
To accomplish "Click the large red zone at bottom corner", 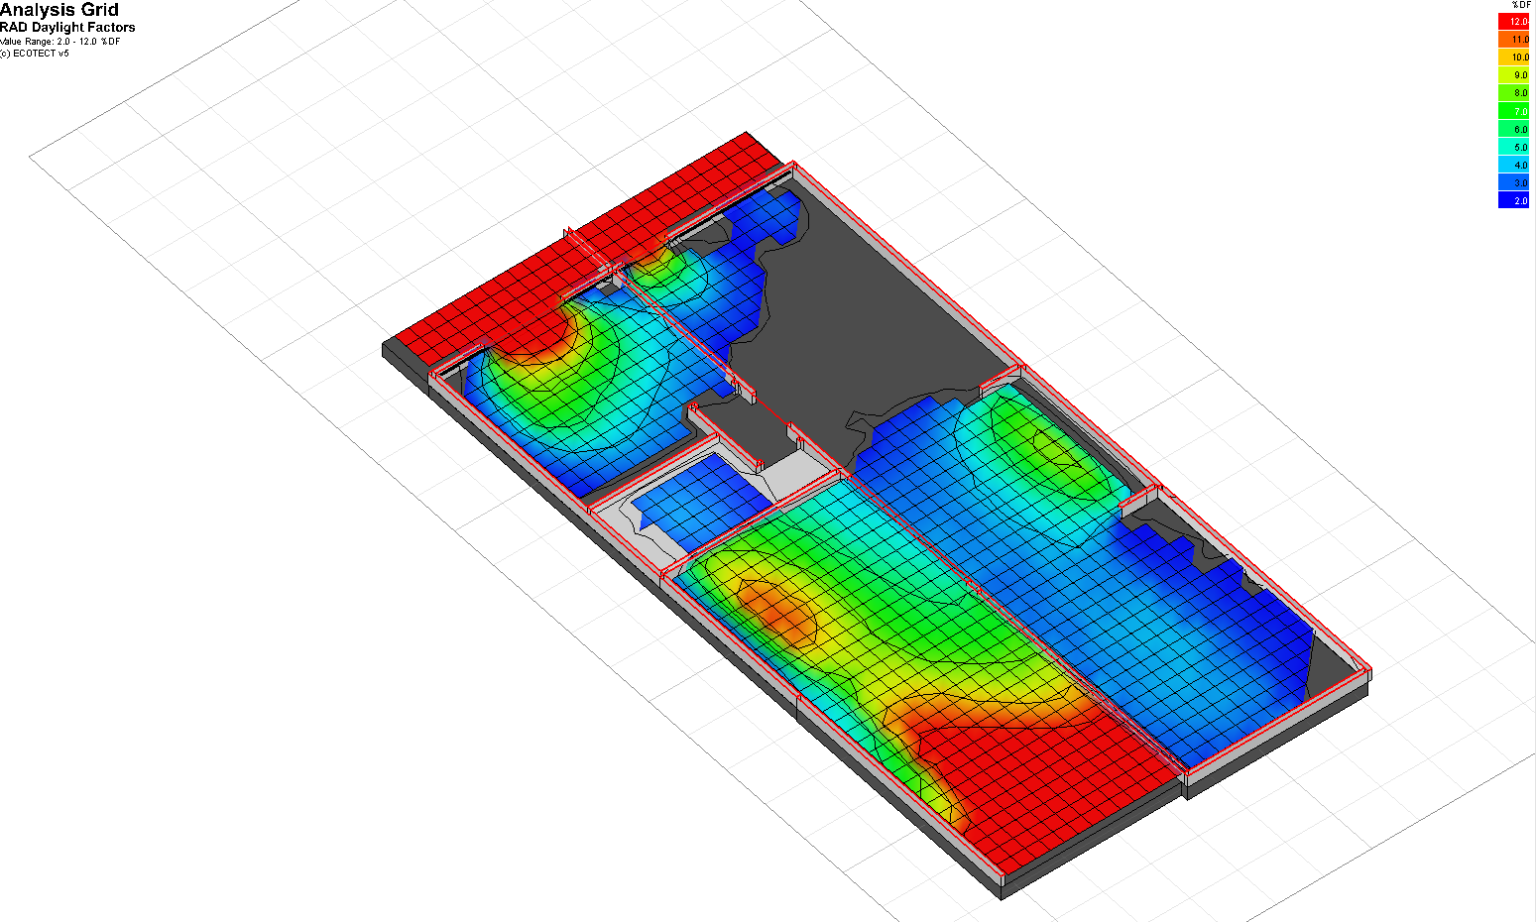I will [1040, 790].
